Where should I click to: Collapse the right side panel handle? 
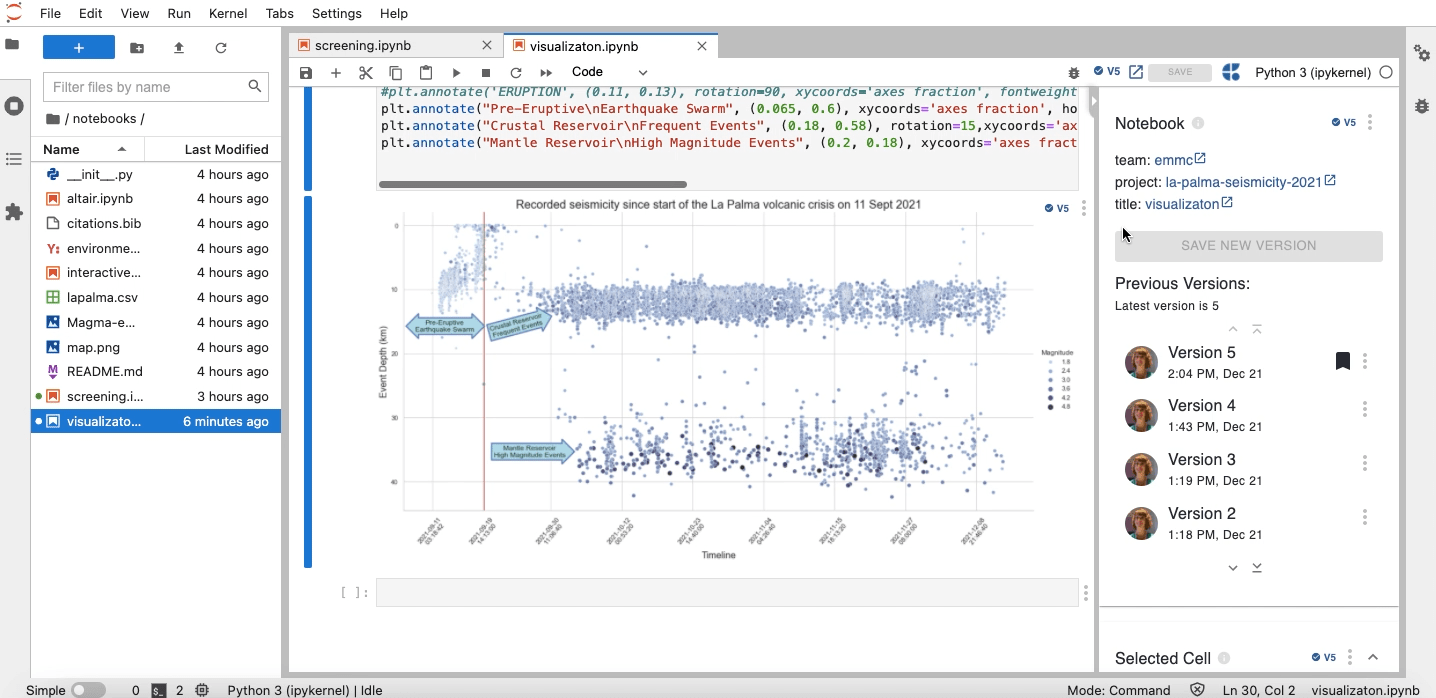1094,101
